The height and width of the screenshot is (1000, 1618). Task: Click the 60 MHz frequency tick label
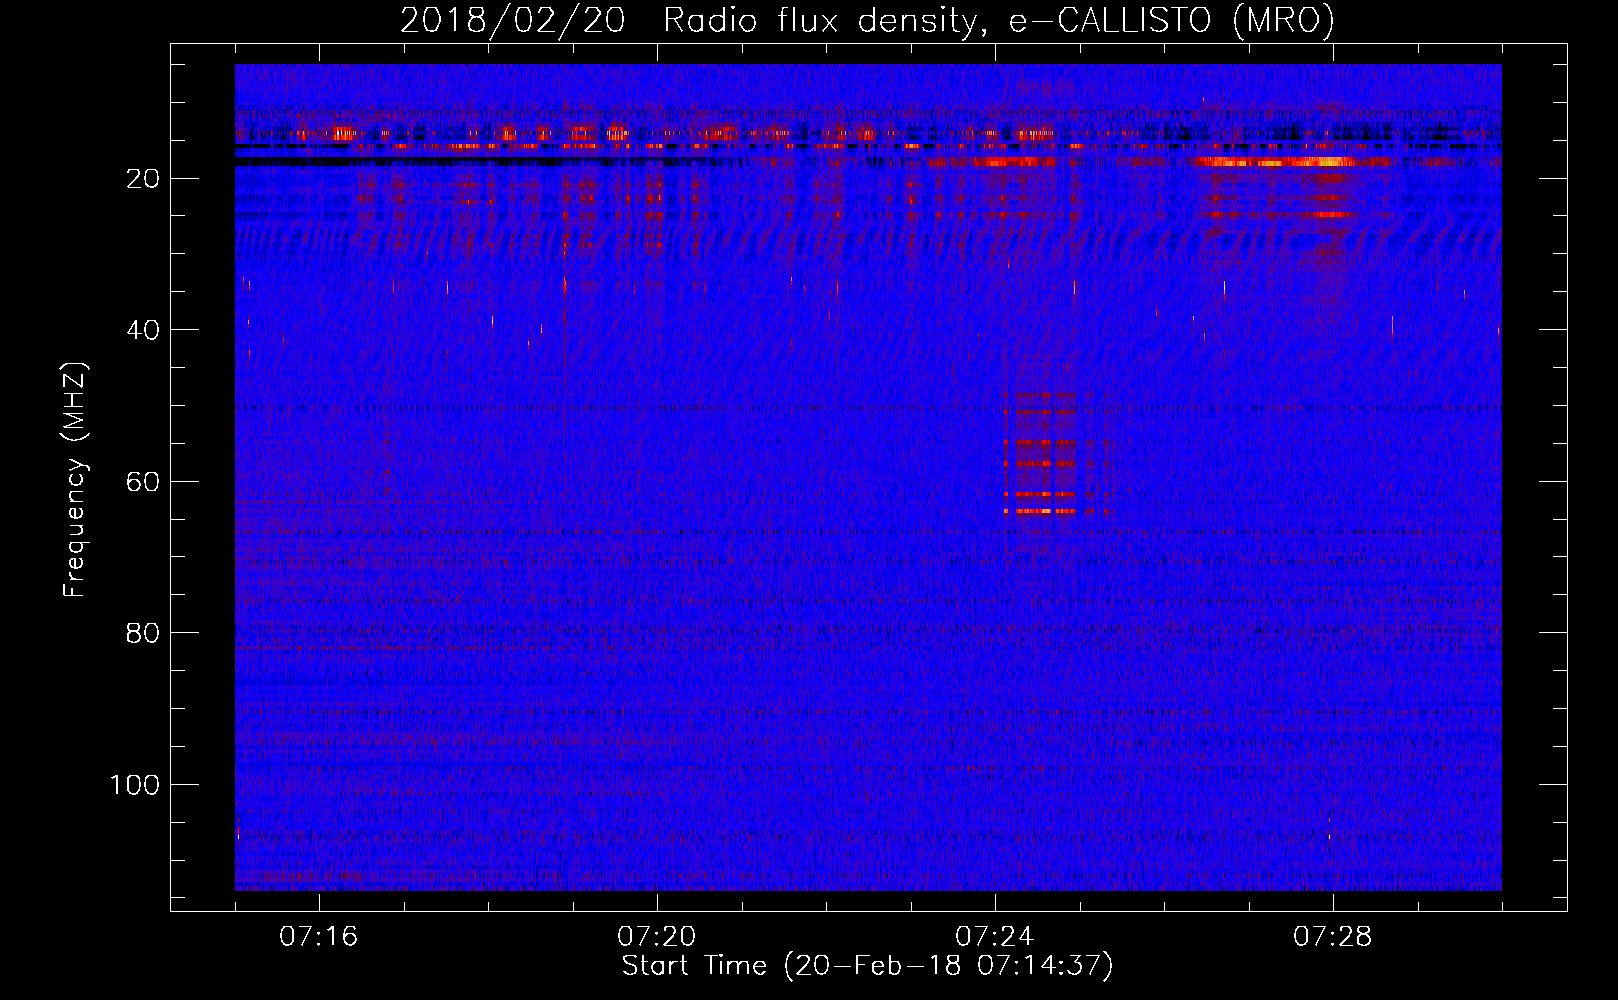(144, 482)
